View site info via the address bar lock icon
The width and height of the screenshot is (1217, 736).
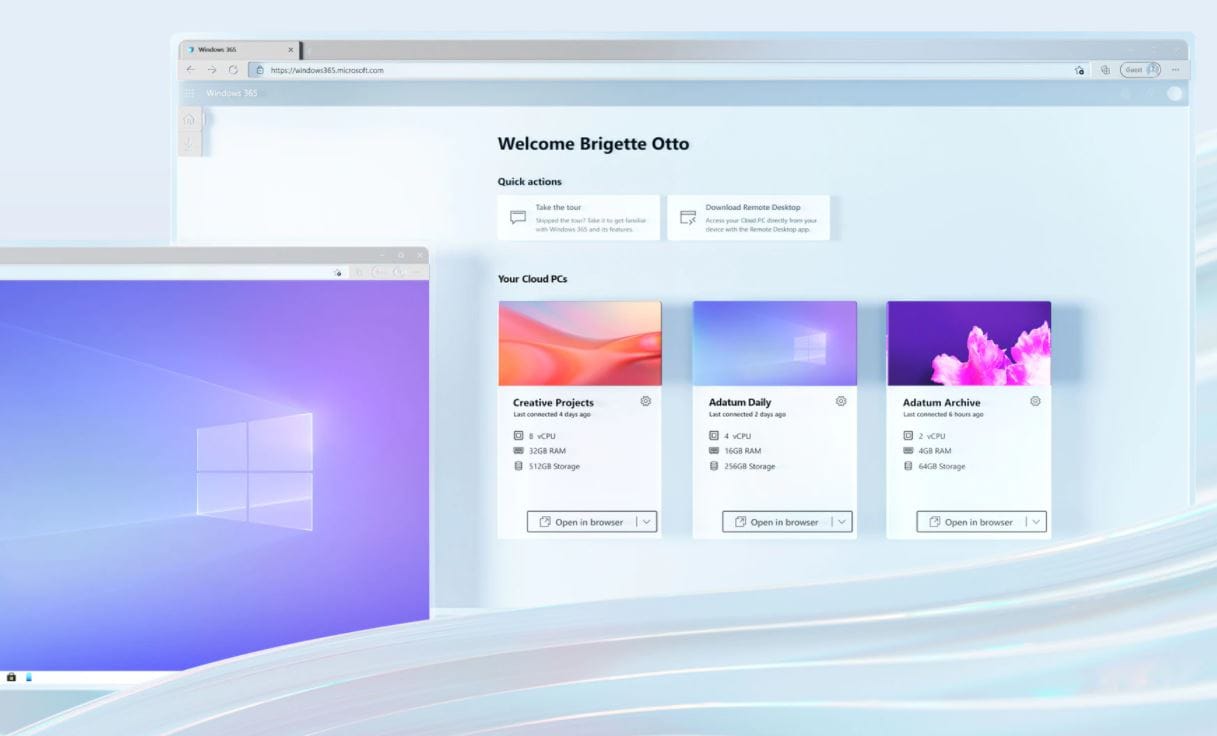(x=259, y=70)
